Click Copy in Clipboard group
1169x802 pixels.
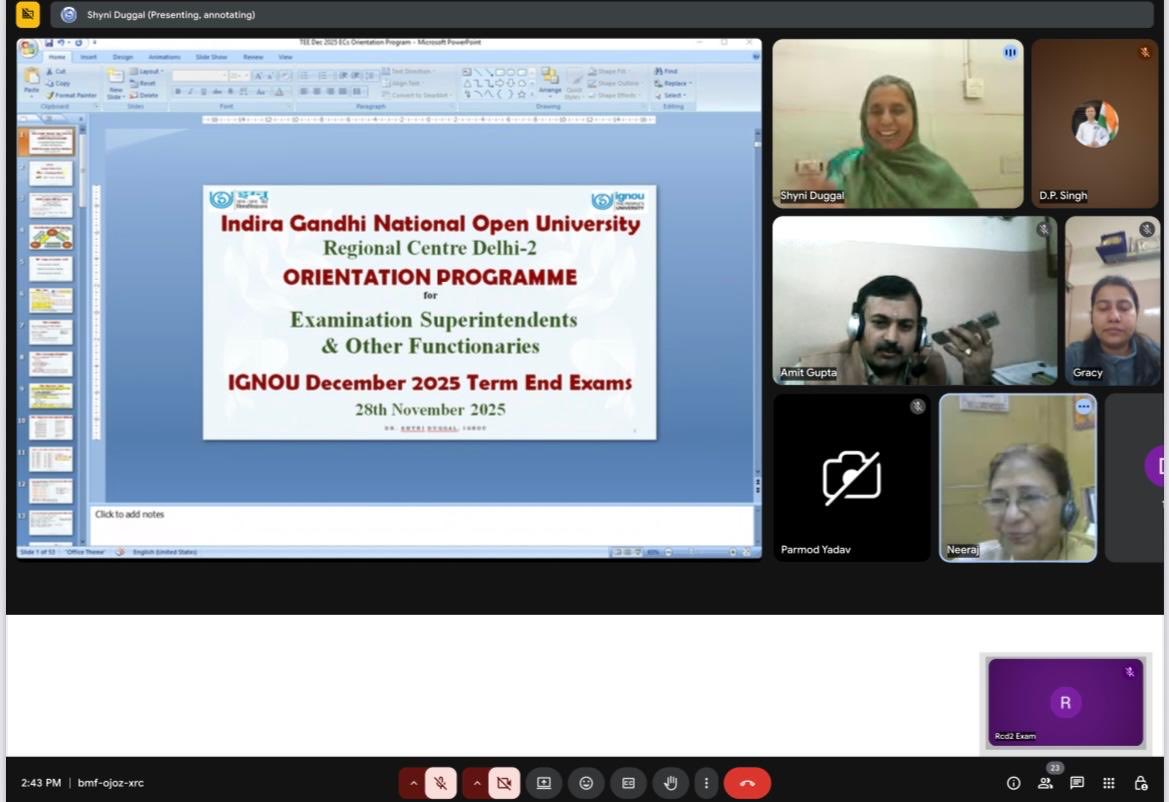[59, 83]
